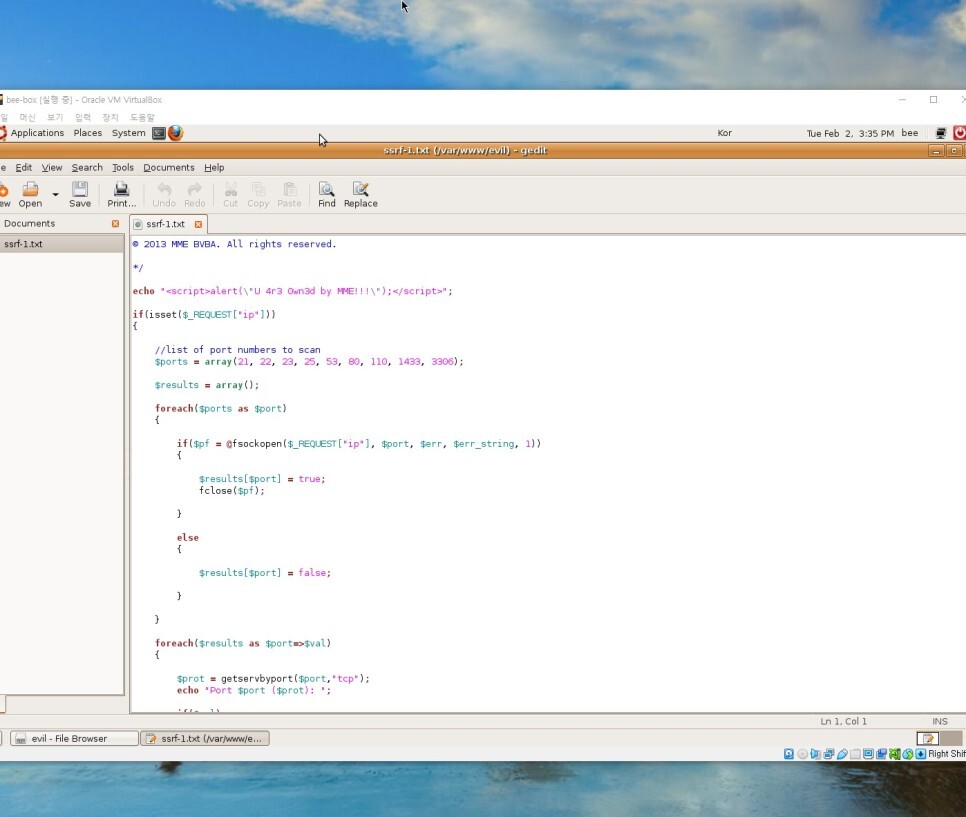
Task: Open the System panel menu
Action: 128,133
